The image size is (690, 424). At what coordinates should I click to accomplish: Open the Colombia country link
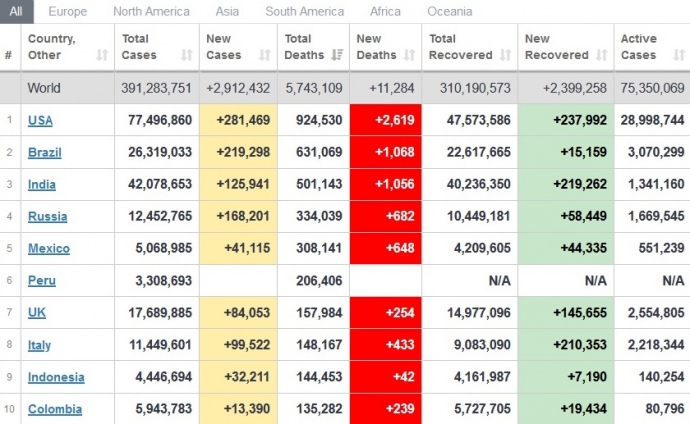pyautogui.click(x=55, y=409)
